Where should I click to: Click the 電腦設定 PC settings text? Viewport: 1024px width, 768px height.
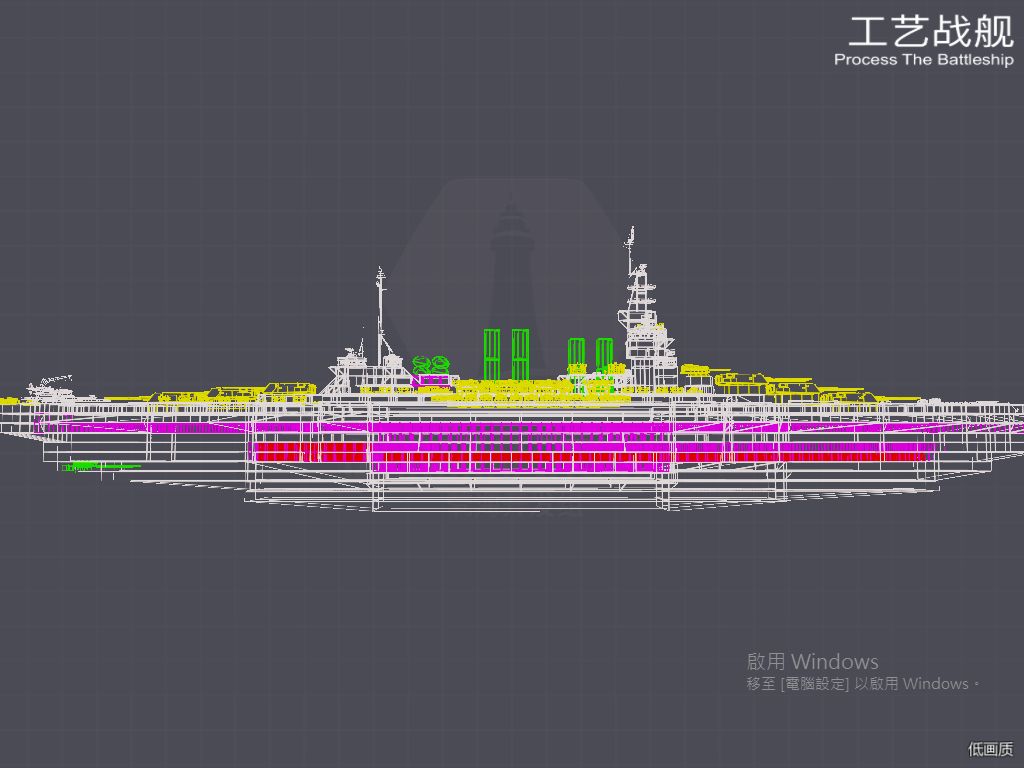click(814, 684)
